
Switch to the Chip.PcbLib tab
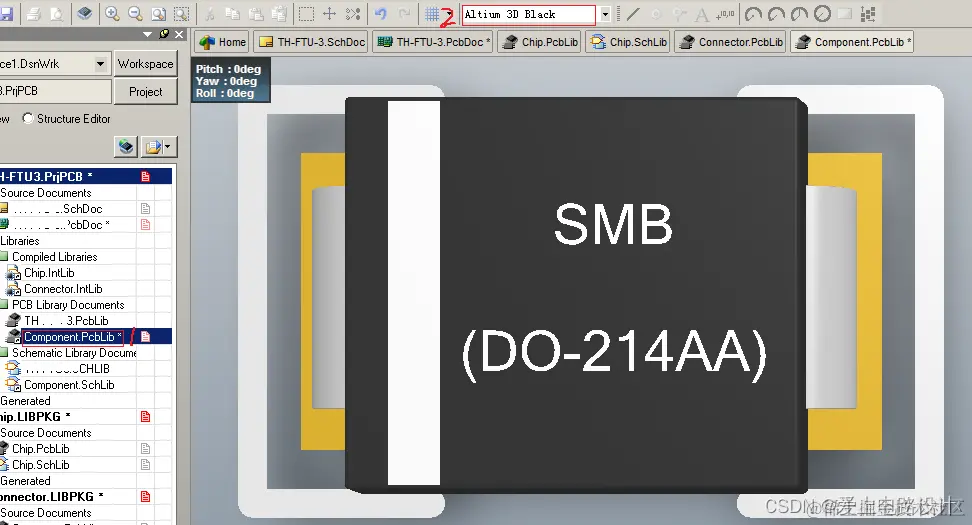click(539, 42)
